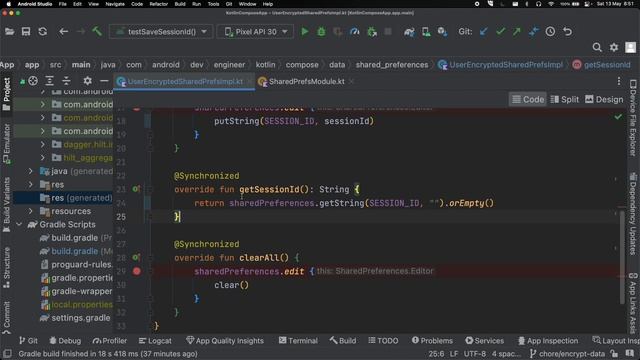Open Terminal tool window
Screen dimensions: 640x360
298,341
